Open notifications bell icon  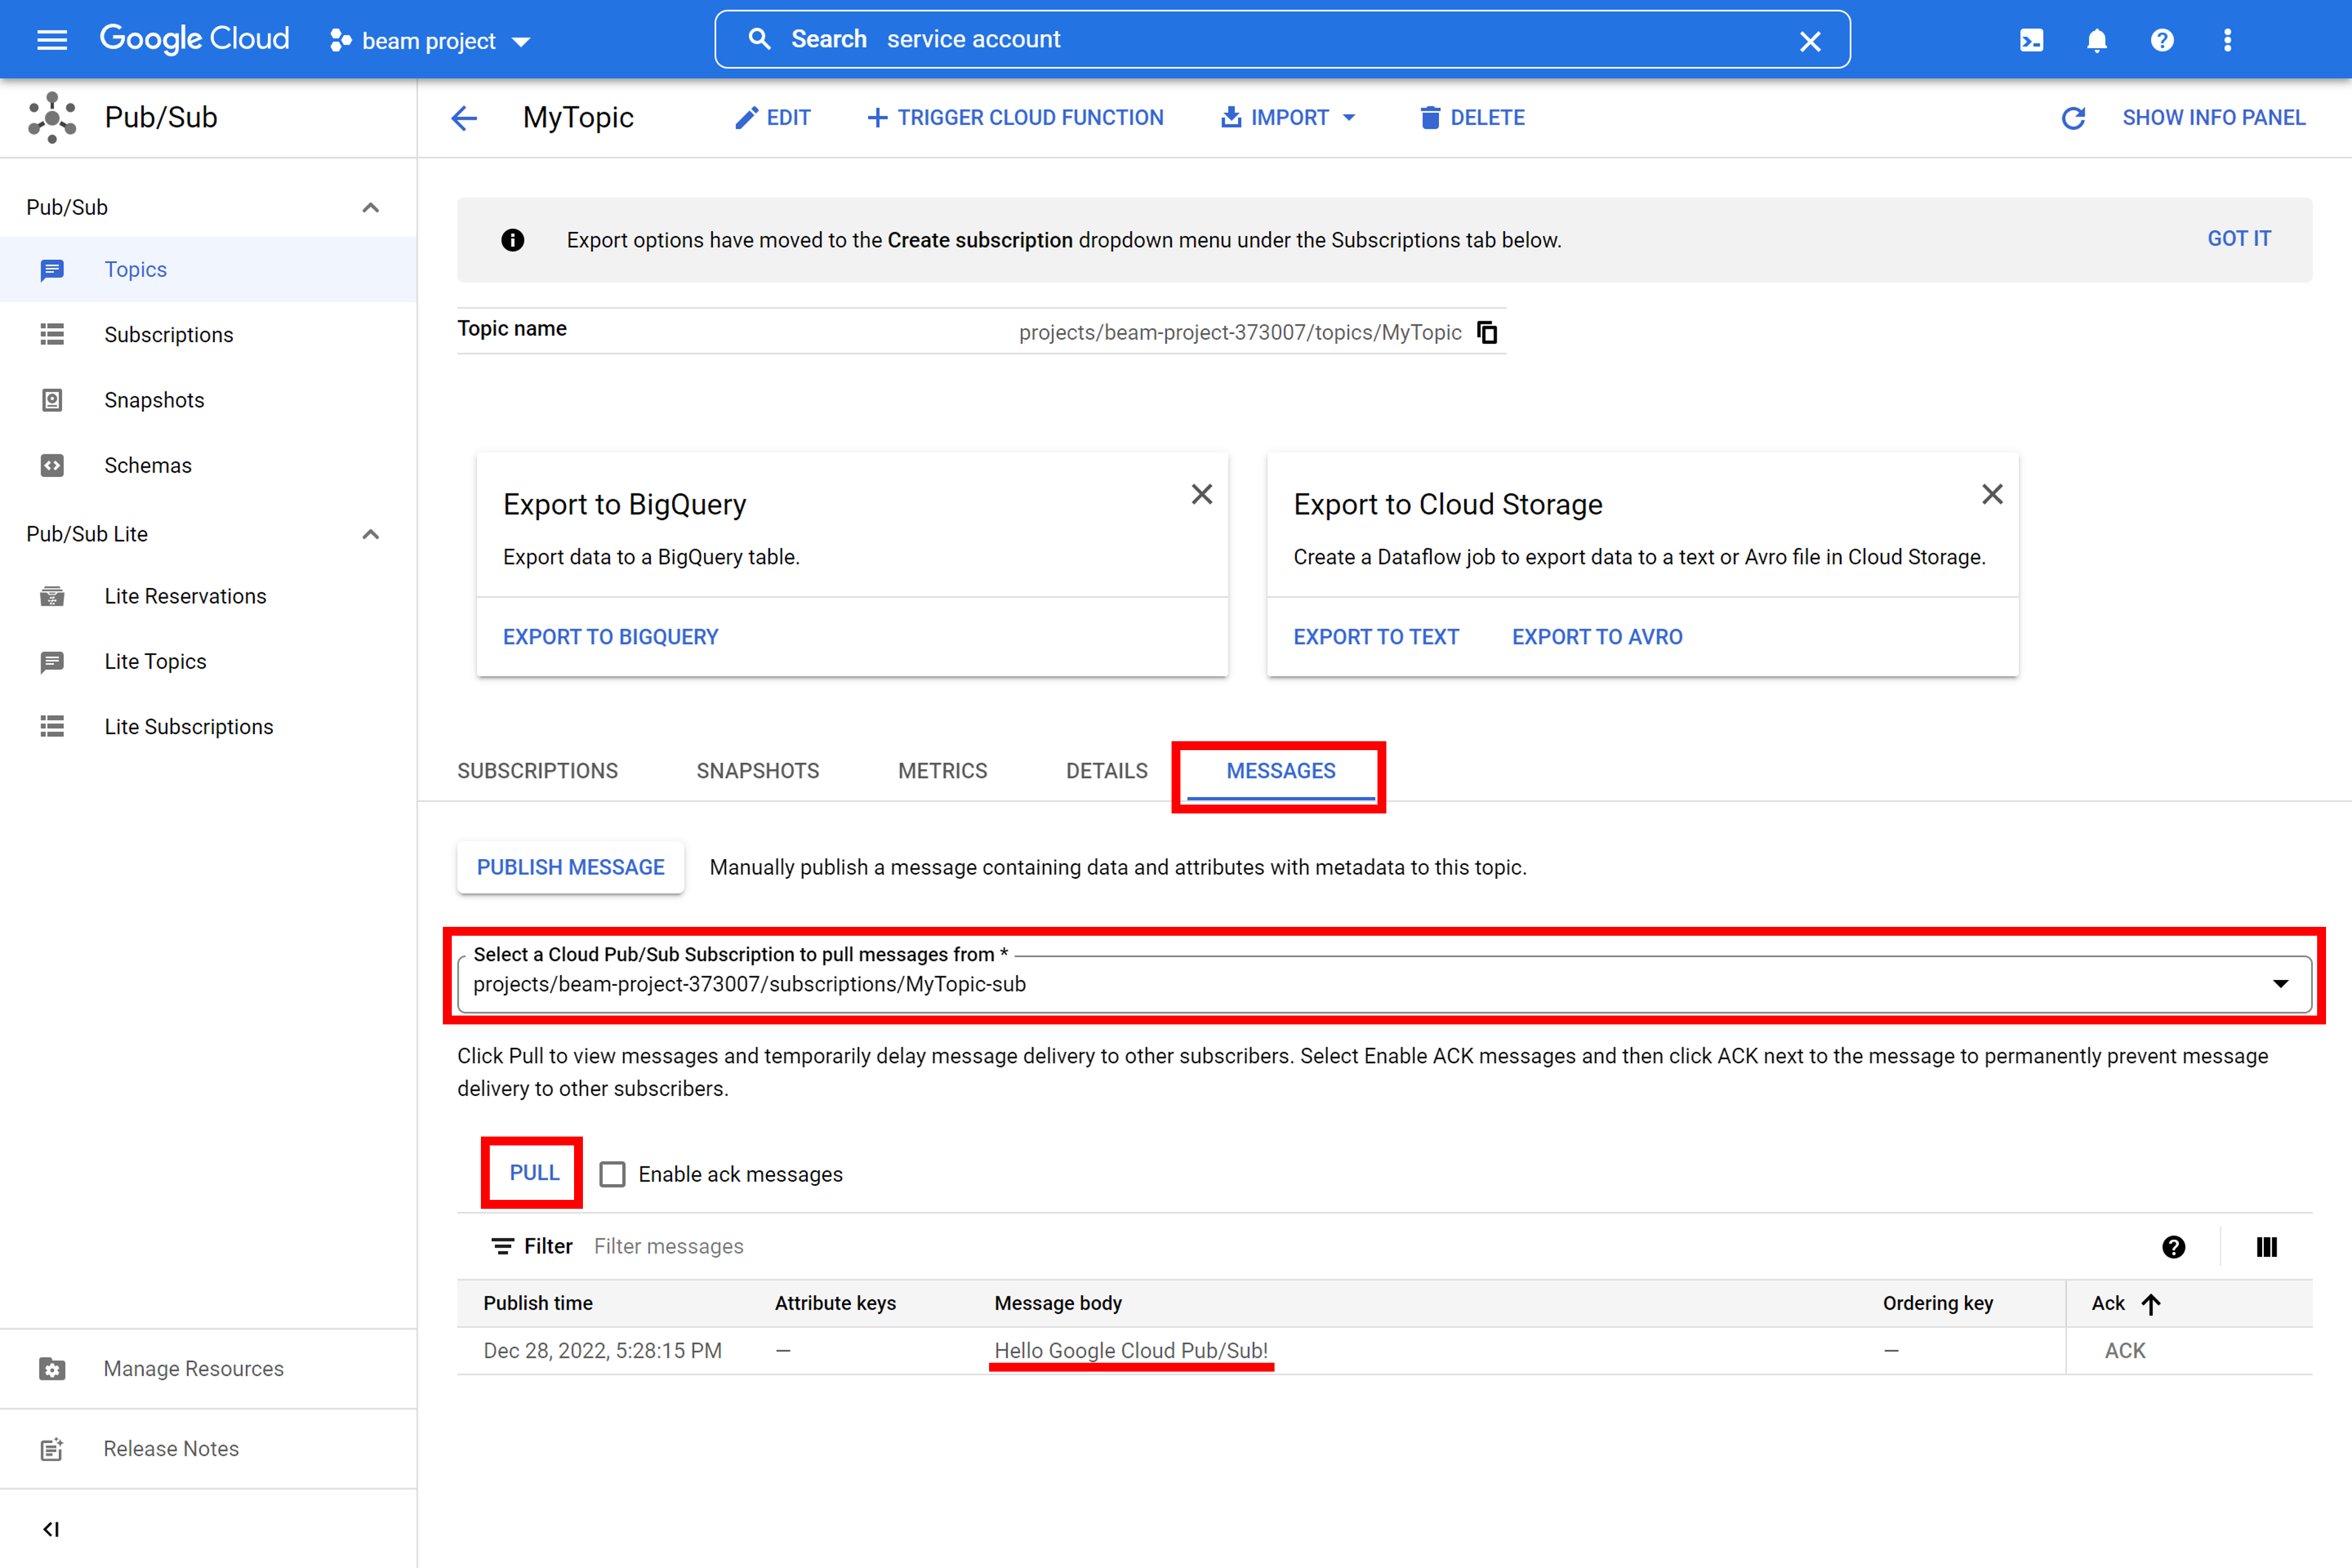point(2096,40)
